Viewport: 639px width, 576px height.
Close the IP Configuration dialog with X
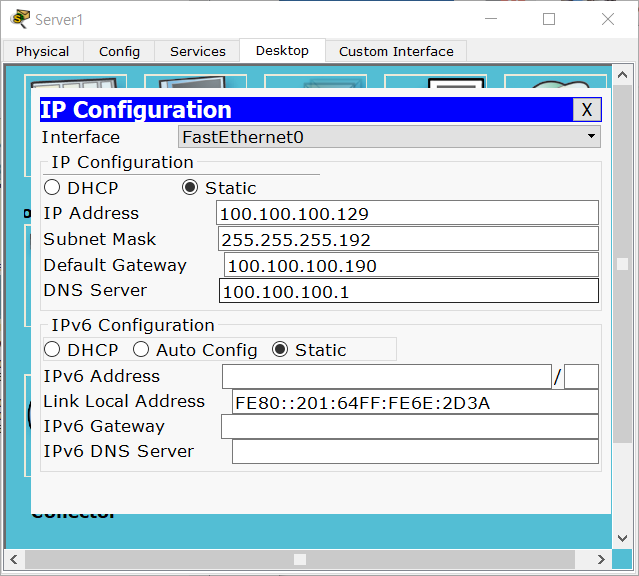coord(586,110)
